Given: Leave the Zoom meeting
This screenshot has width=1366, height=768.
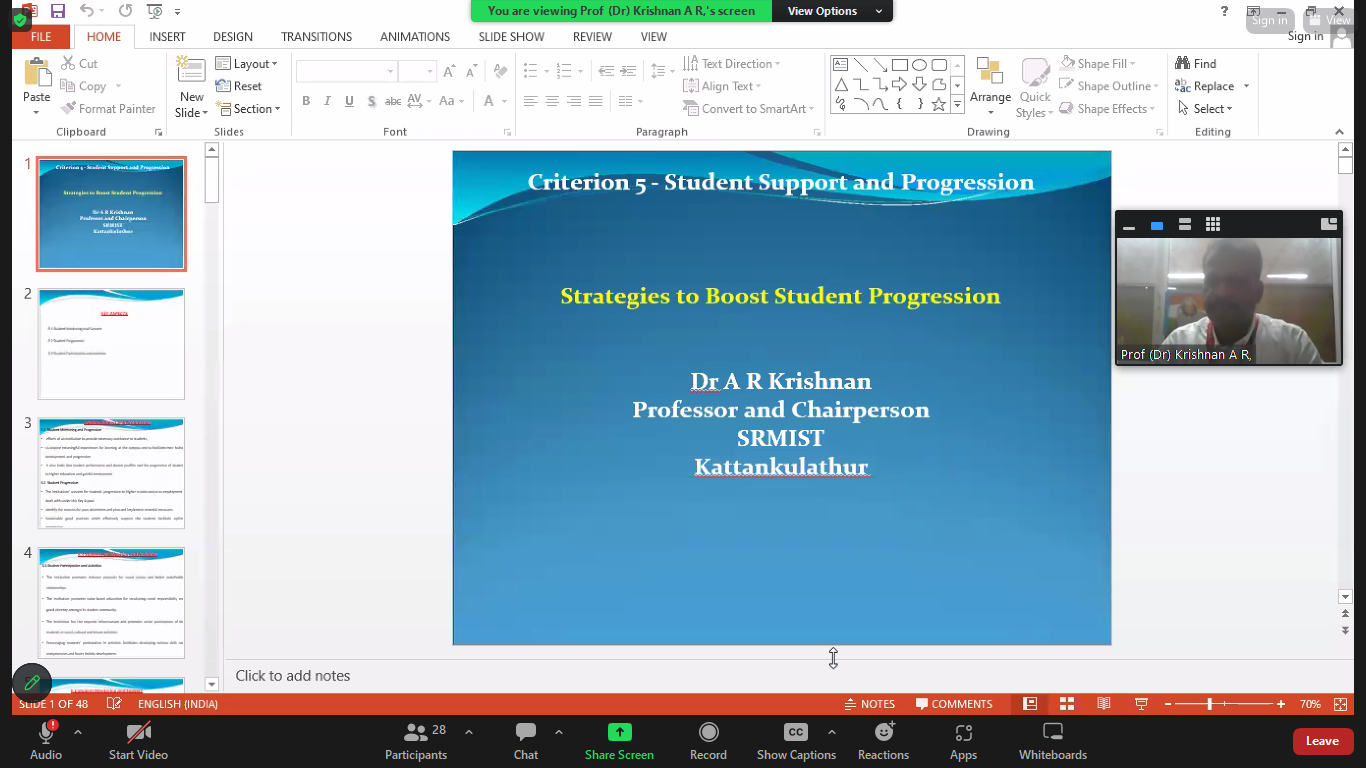Looking at the screenshot, I should pos(1323,741).
